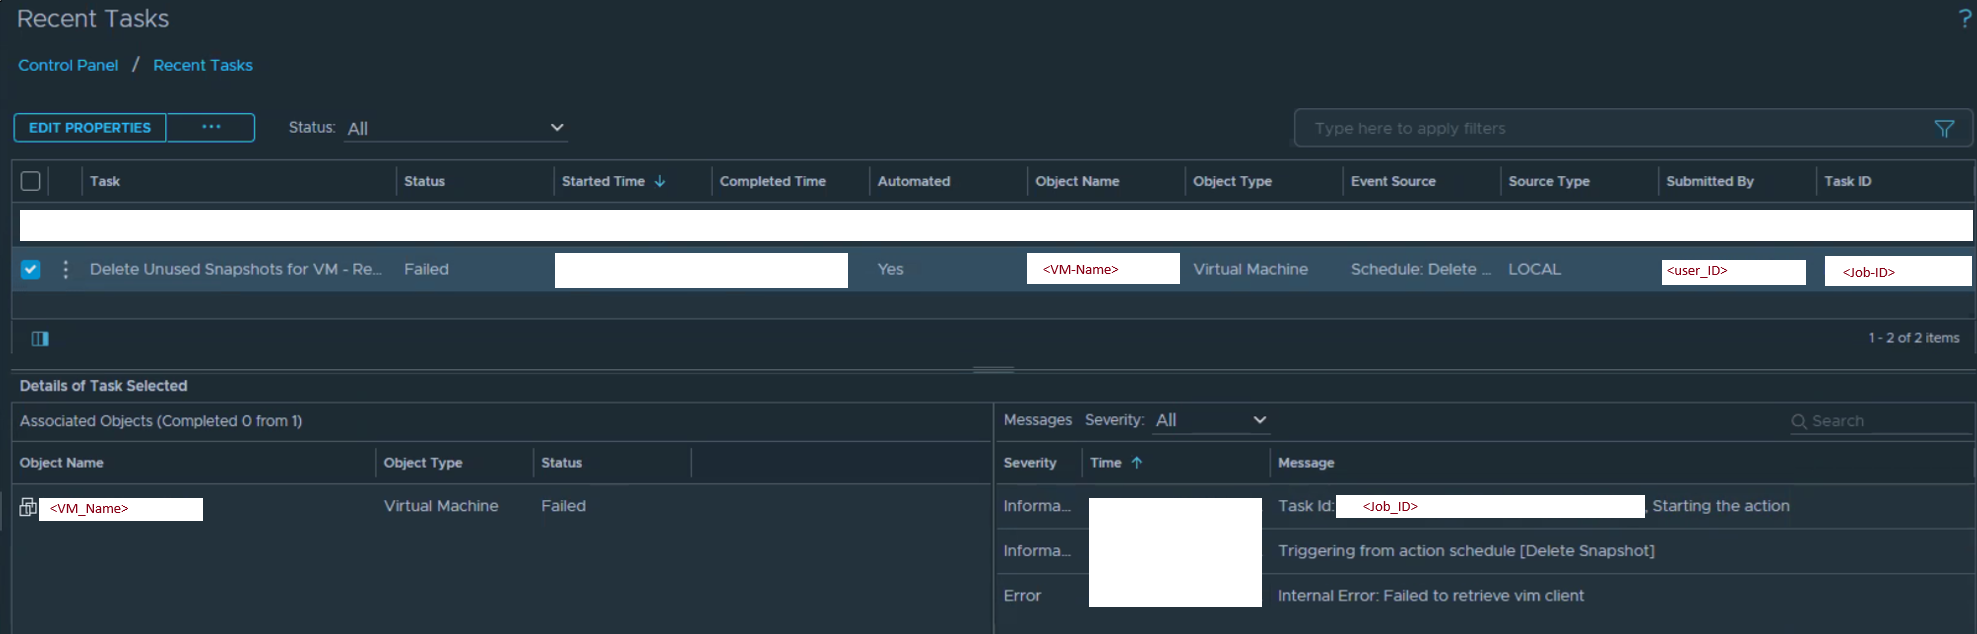1977x634 pixels.
Task: Sort by the Task column header
Action: (x=105, y=182)
